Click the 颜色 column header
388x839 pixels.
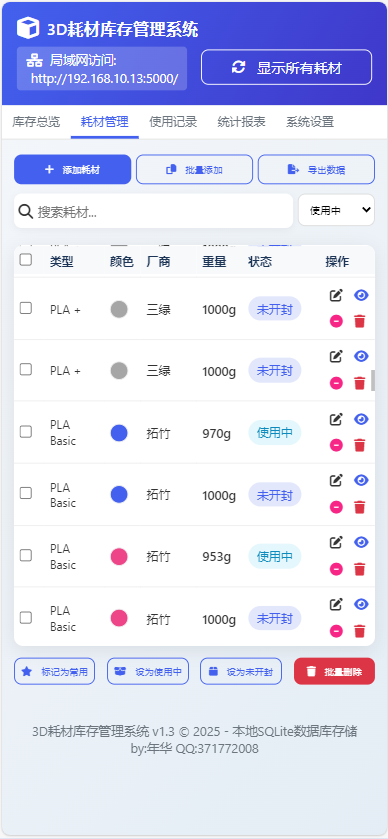tap(121, 261)
